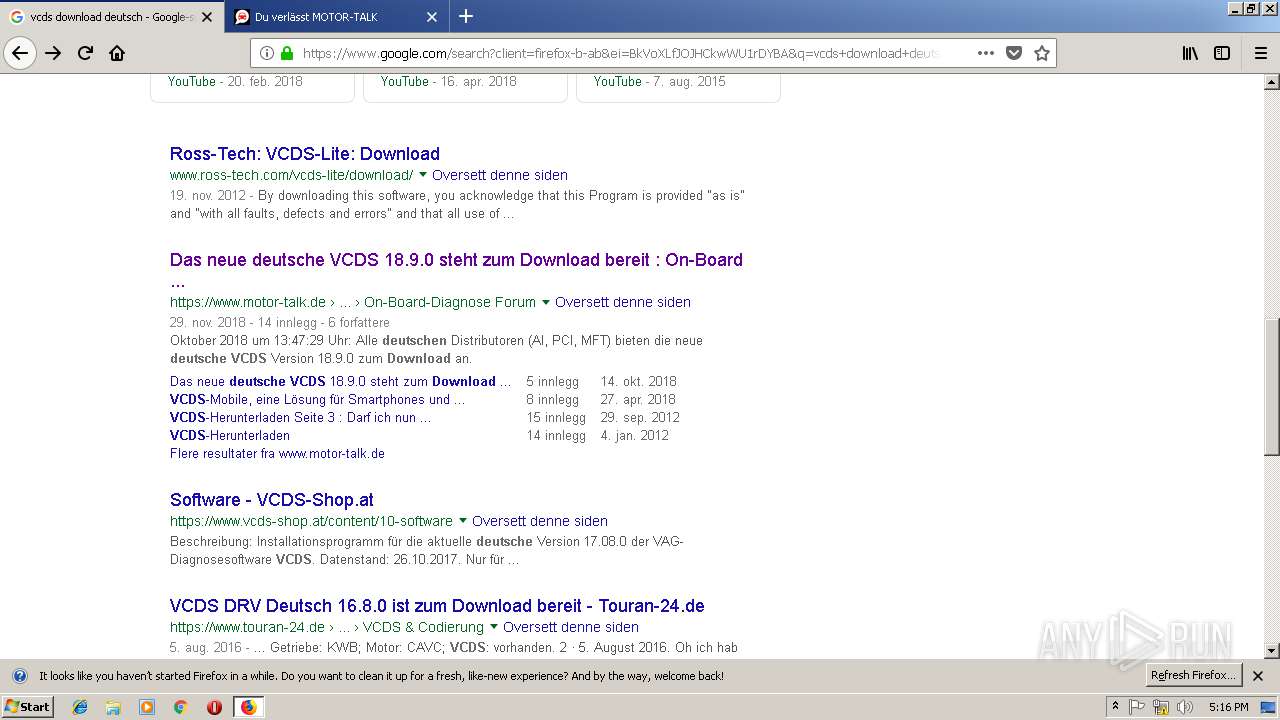The image size is (1280, 720).
Task: Expand options arrow for motor-talk.de result
Action: (546, 302)
